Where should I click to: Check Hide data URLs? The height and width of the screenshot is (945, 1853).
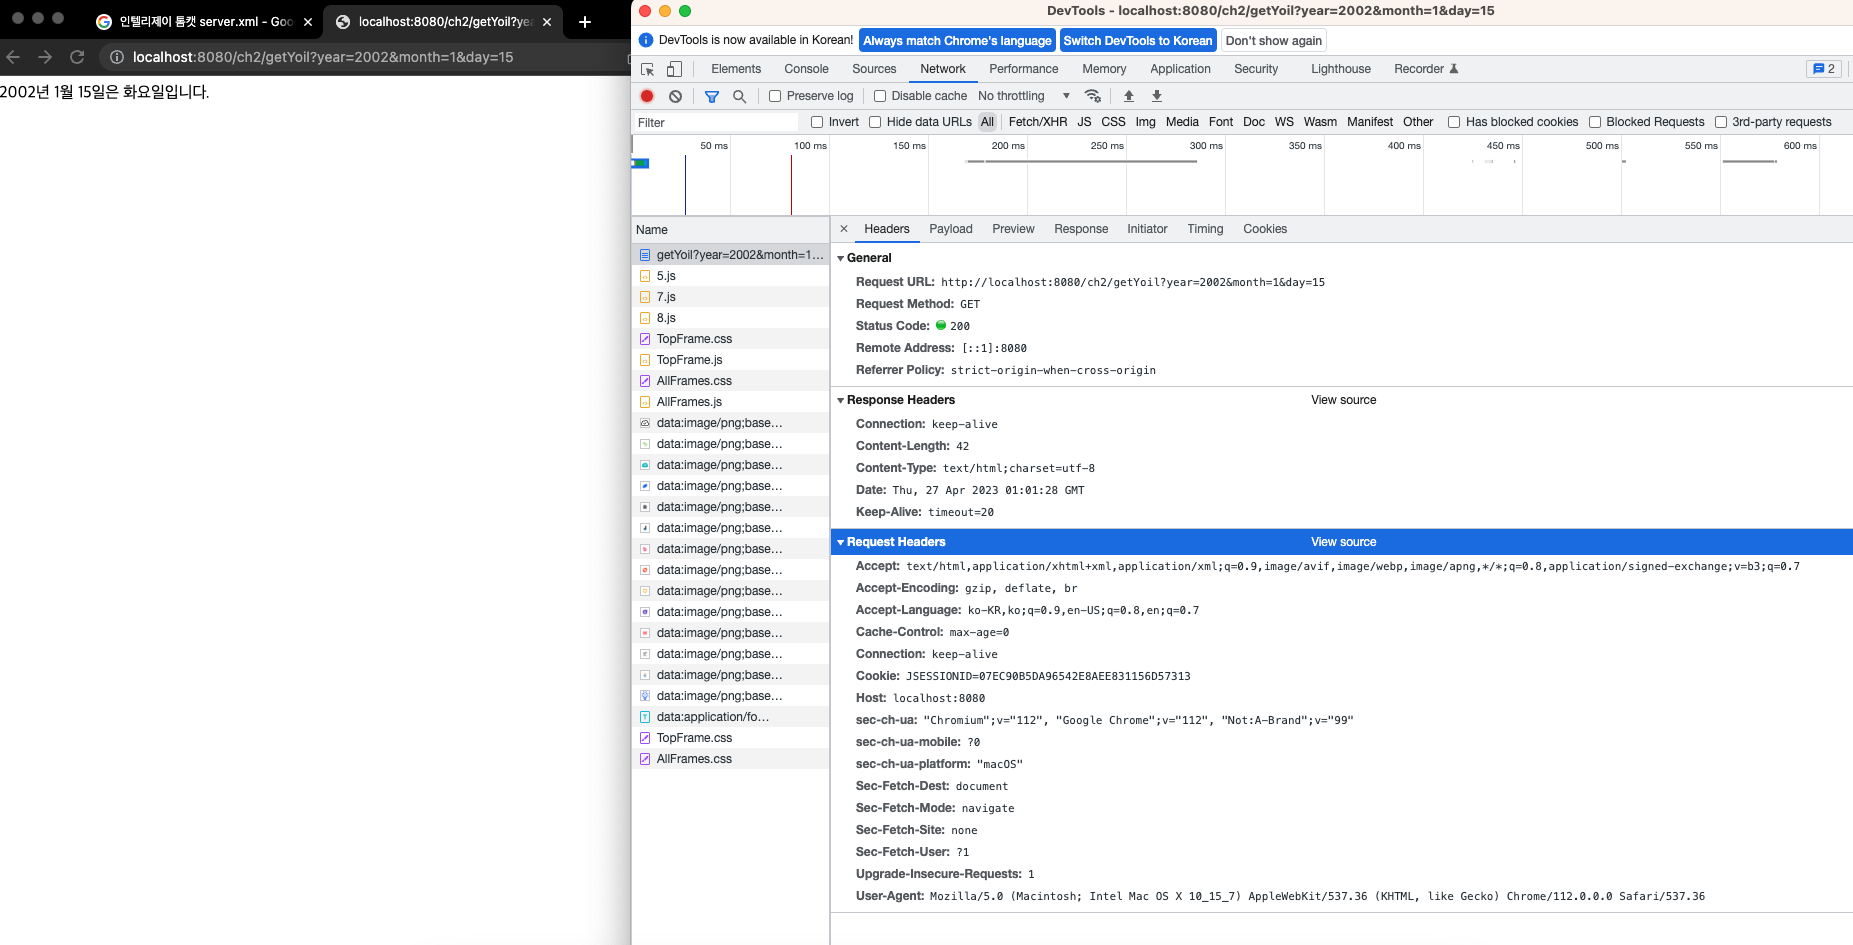point(875,122)
